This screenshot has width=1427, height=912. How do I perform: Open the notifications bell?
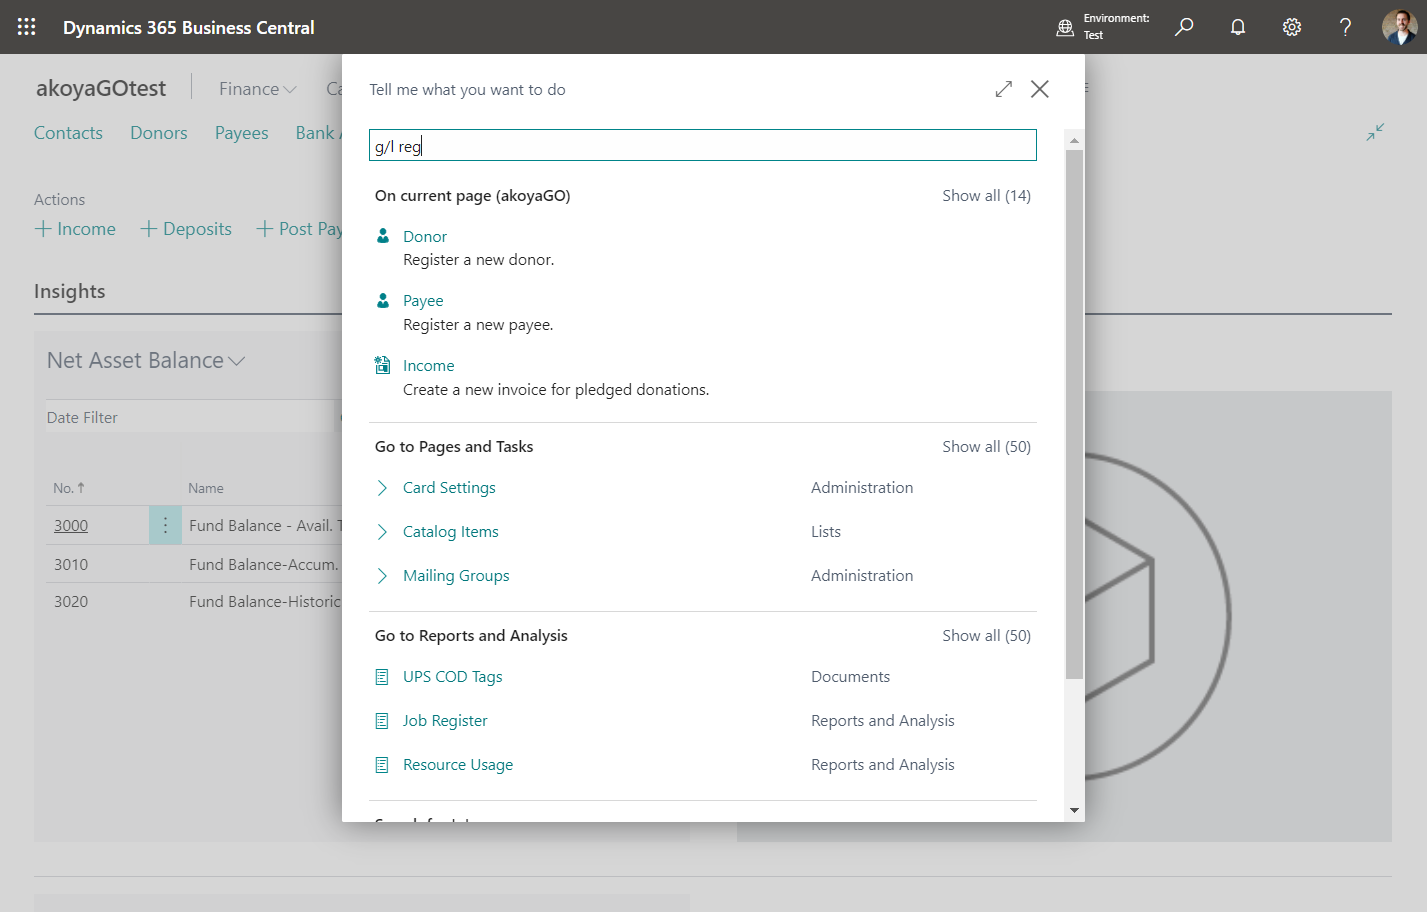[1238, 27]
